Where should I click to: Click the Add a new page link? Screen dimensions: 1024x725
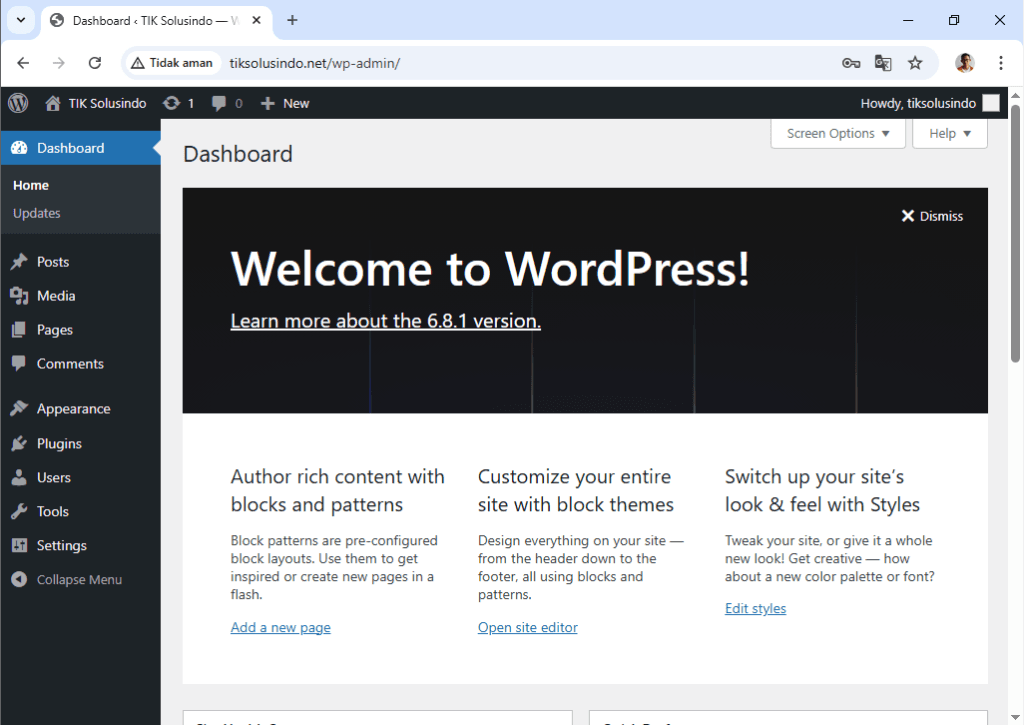tap(280, 628)
